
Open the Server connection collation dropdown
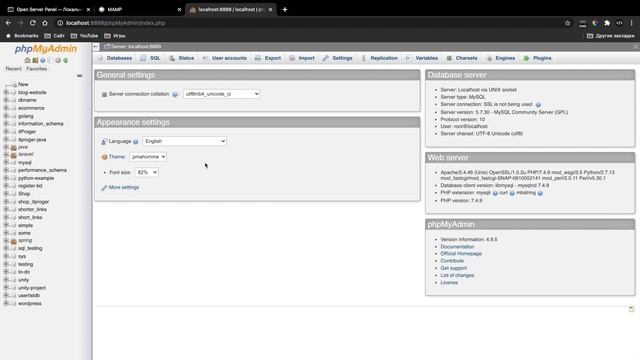click(x=221, y=94)
